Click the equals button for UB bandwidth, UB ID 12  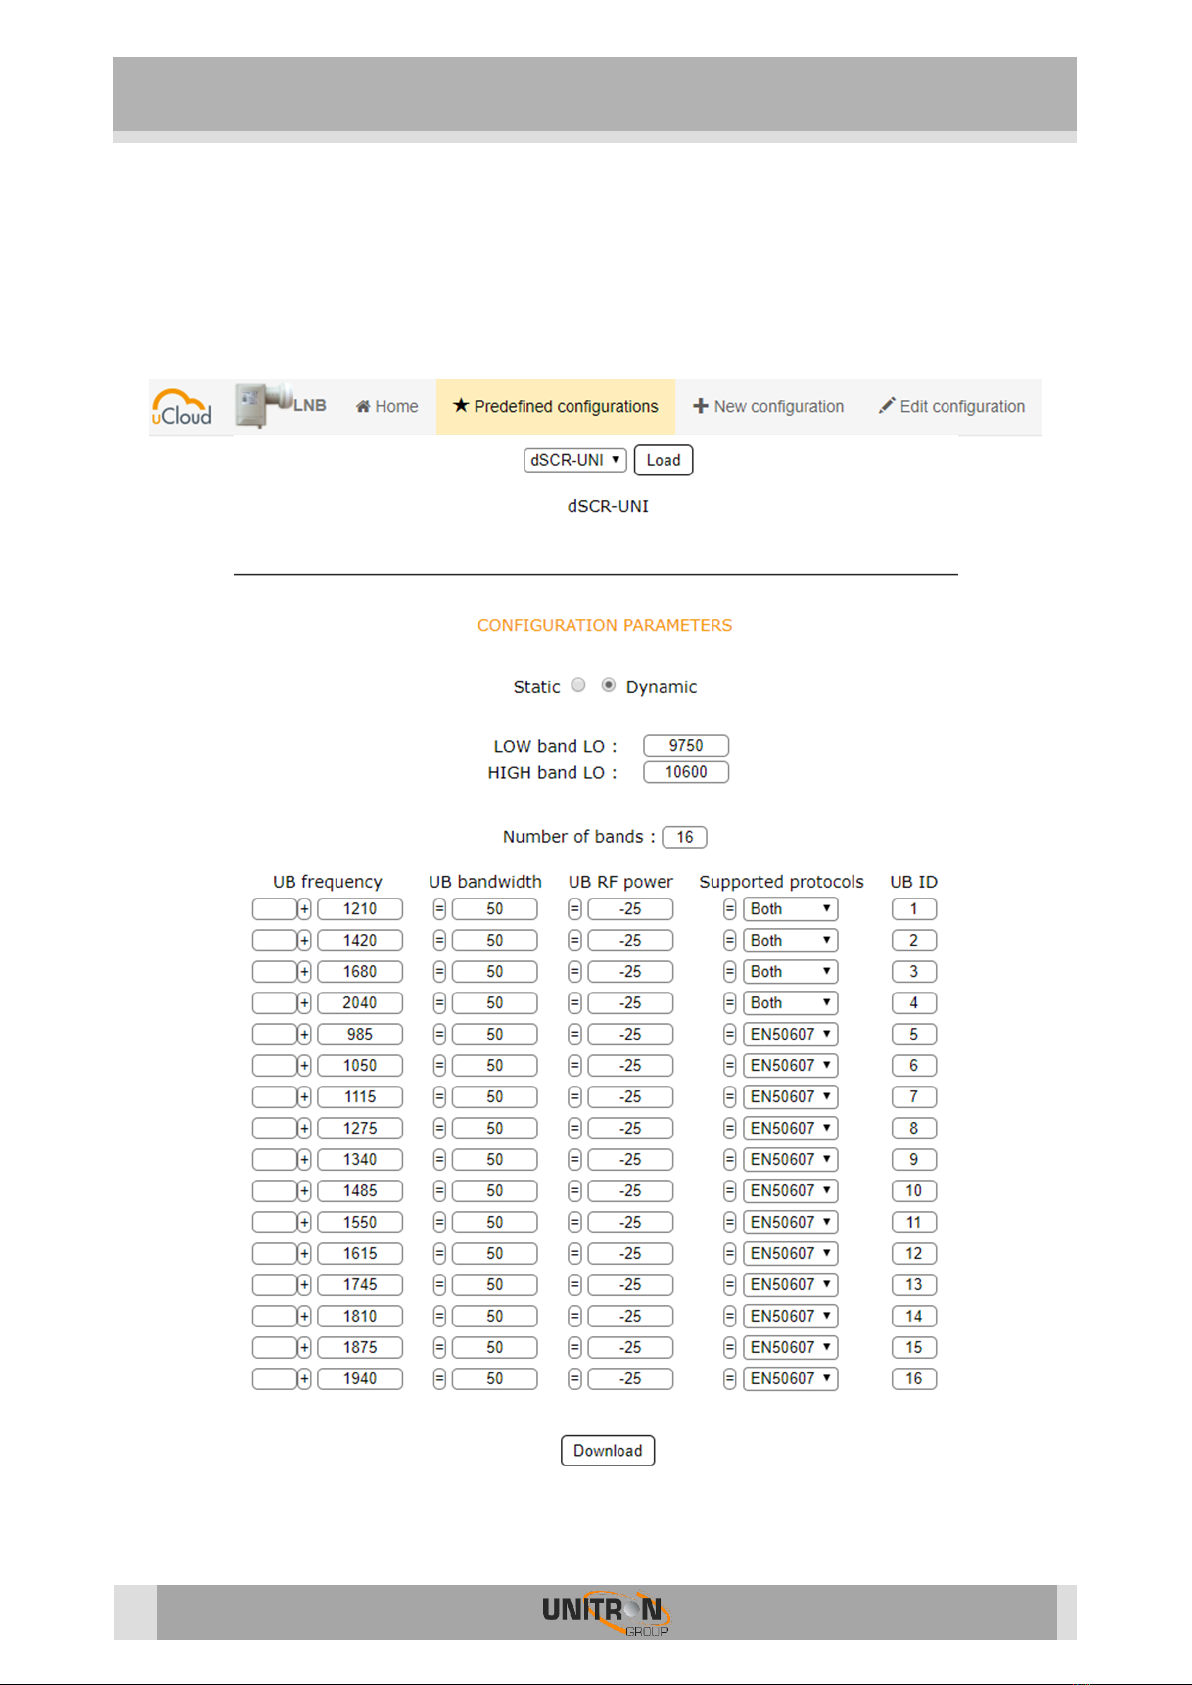439,1254
